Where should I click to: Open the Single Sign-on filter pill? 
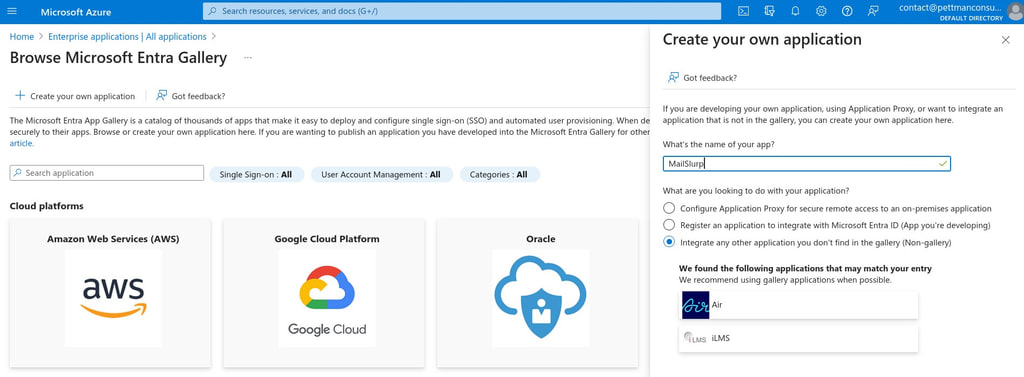pyautogui.click(x=256, y=174)
